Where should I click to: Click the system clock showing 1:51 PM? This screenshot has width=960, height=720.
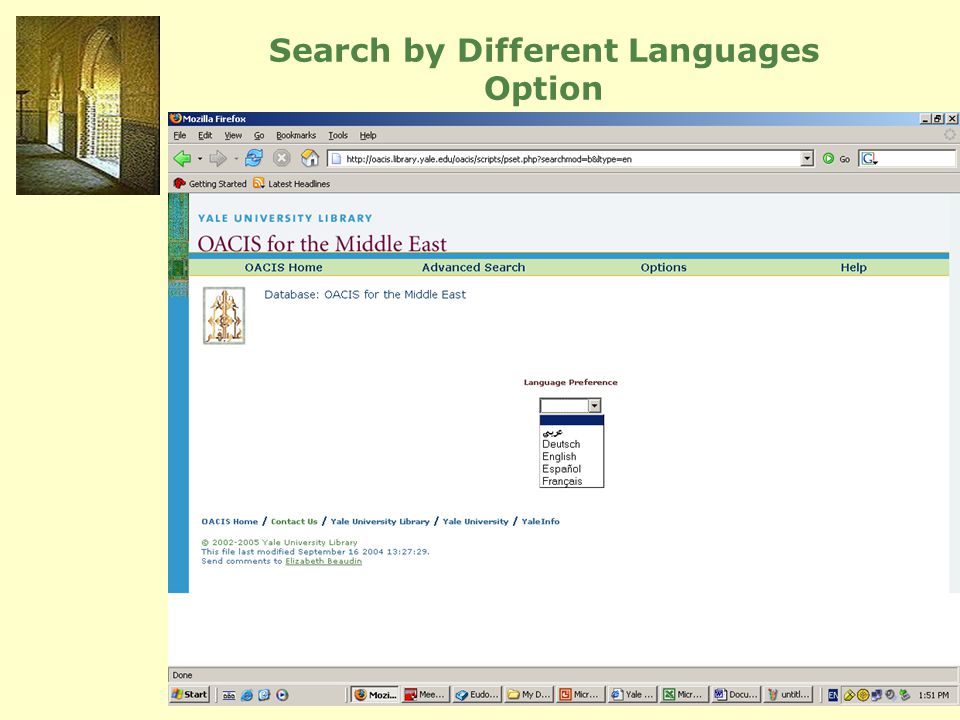pos(933,695)
